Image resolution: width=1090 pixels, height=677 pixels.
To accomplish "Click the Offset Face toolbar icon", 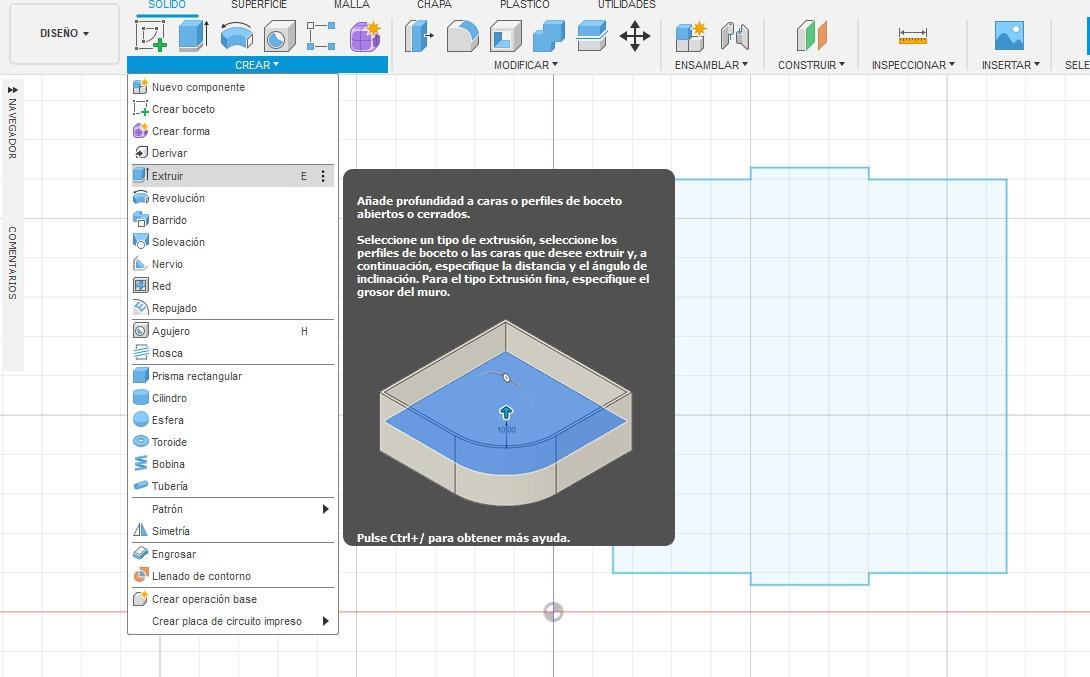I will point(592,35).
